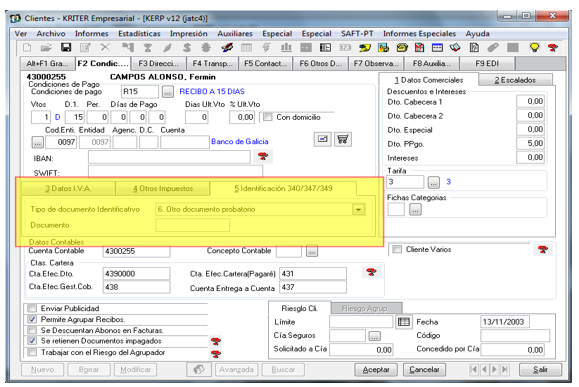The image size is (579, 387).
Task: Click the paperclip attachment toolbar icon
Action: tap(493, 48)
